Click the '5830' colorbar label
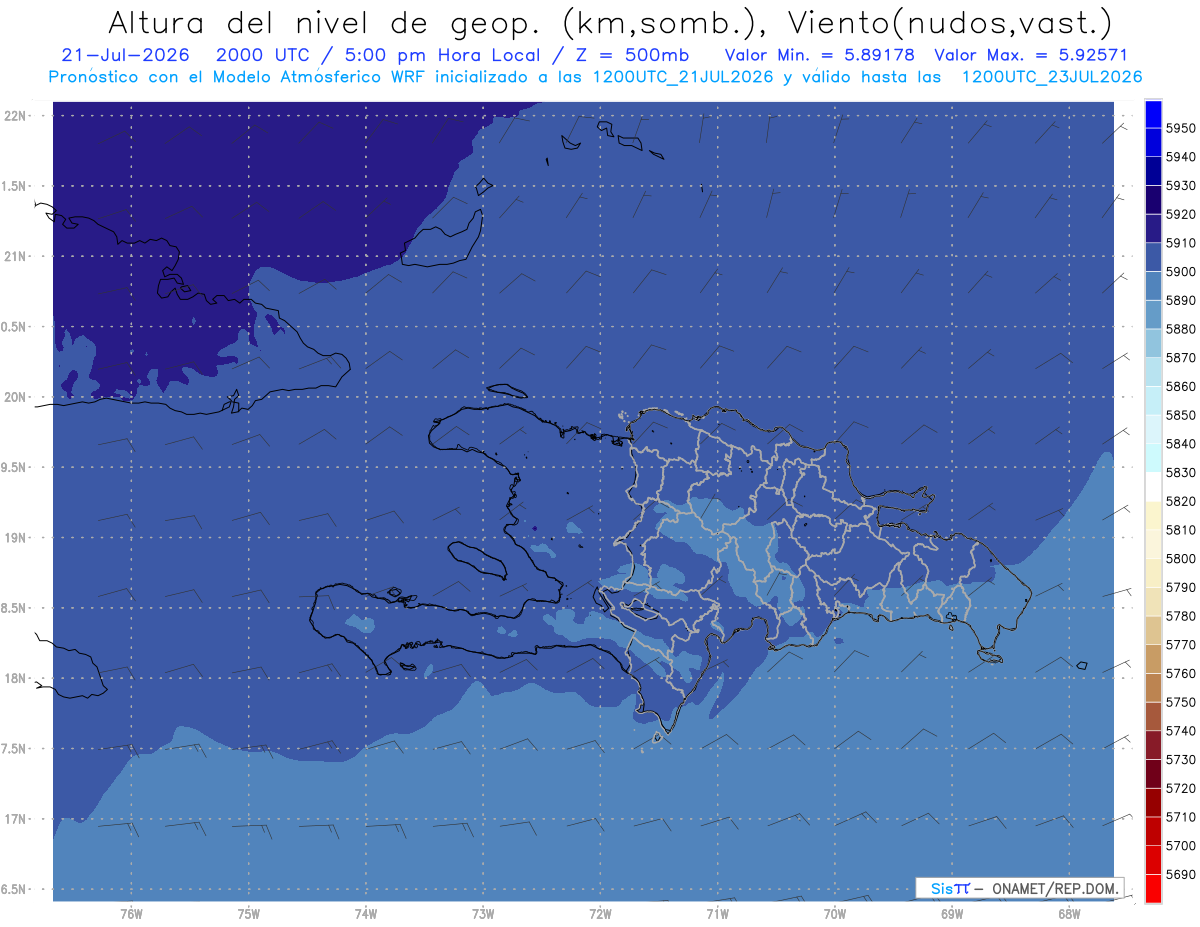This screenshot has height=927, width=1200. 1181,472
